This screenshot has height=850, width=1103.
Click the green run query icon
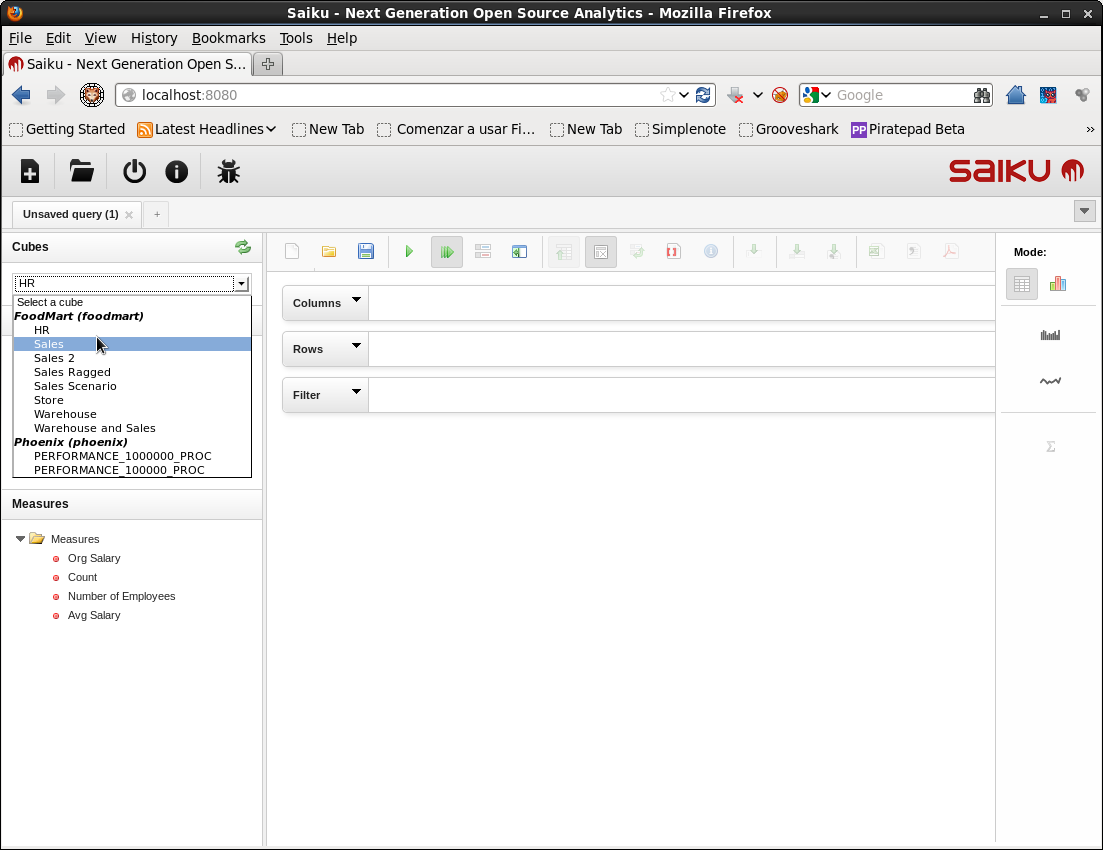pyautogui.click(x=409, y=252)
